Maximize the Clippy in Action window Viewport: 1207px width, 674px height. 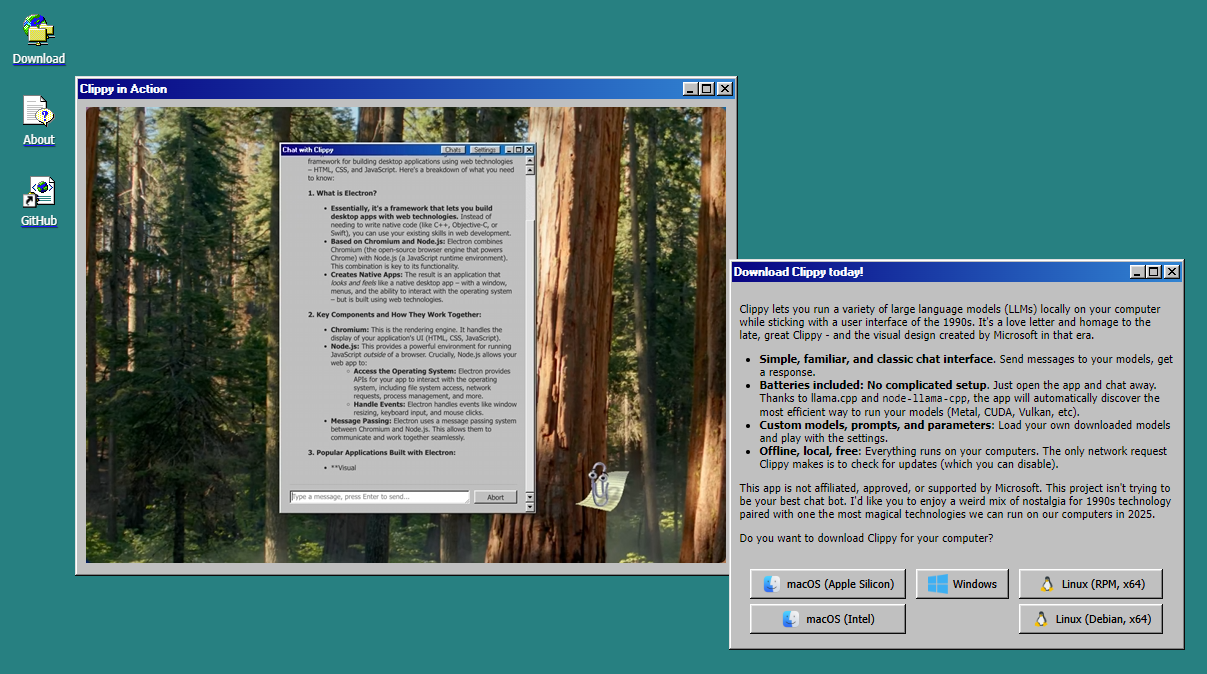(707, 89)
